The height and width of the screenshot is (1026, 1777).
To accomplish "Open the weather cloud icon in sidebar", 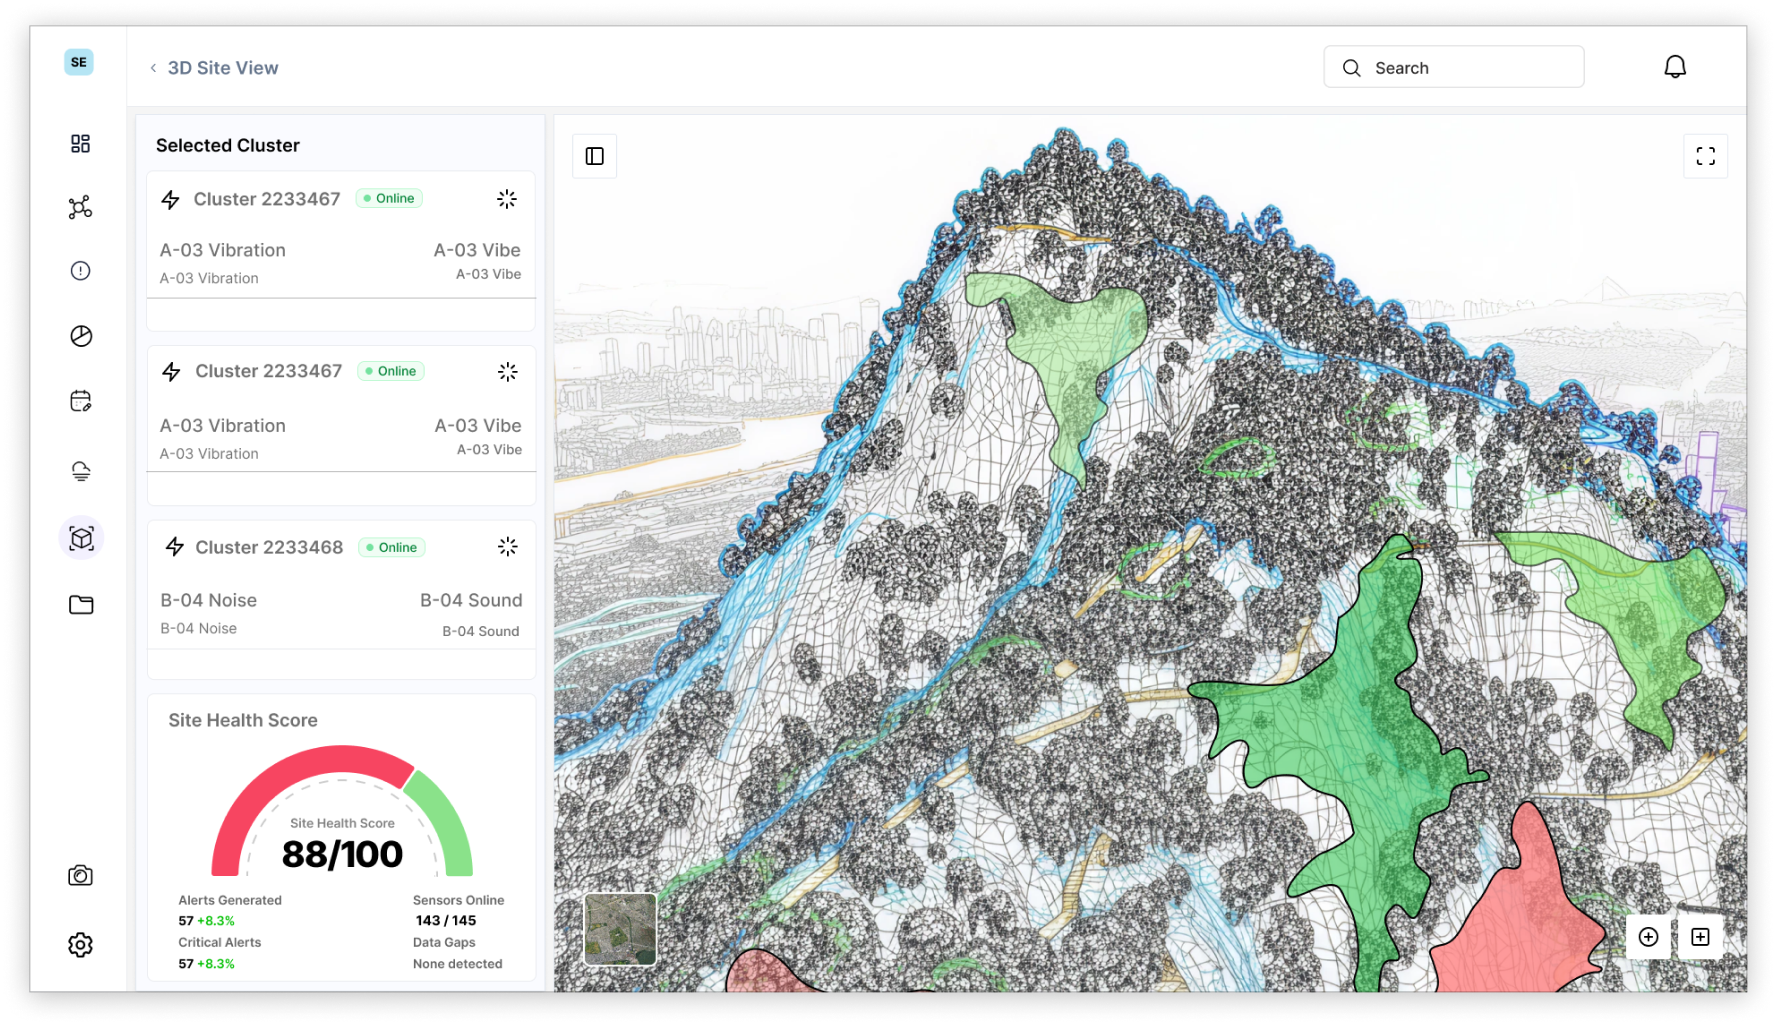I will pos(81,471).
